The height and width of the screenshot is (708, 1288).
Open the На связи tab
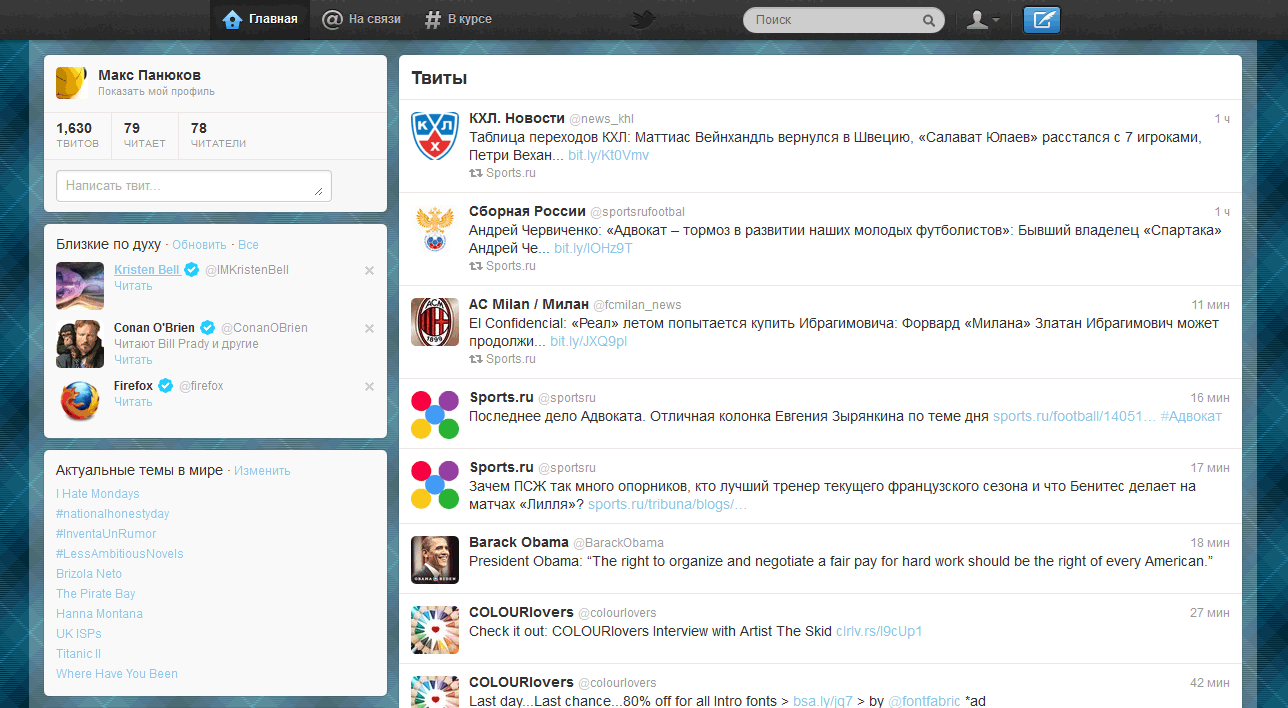click(x=362, y=19)
